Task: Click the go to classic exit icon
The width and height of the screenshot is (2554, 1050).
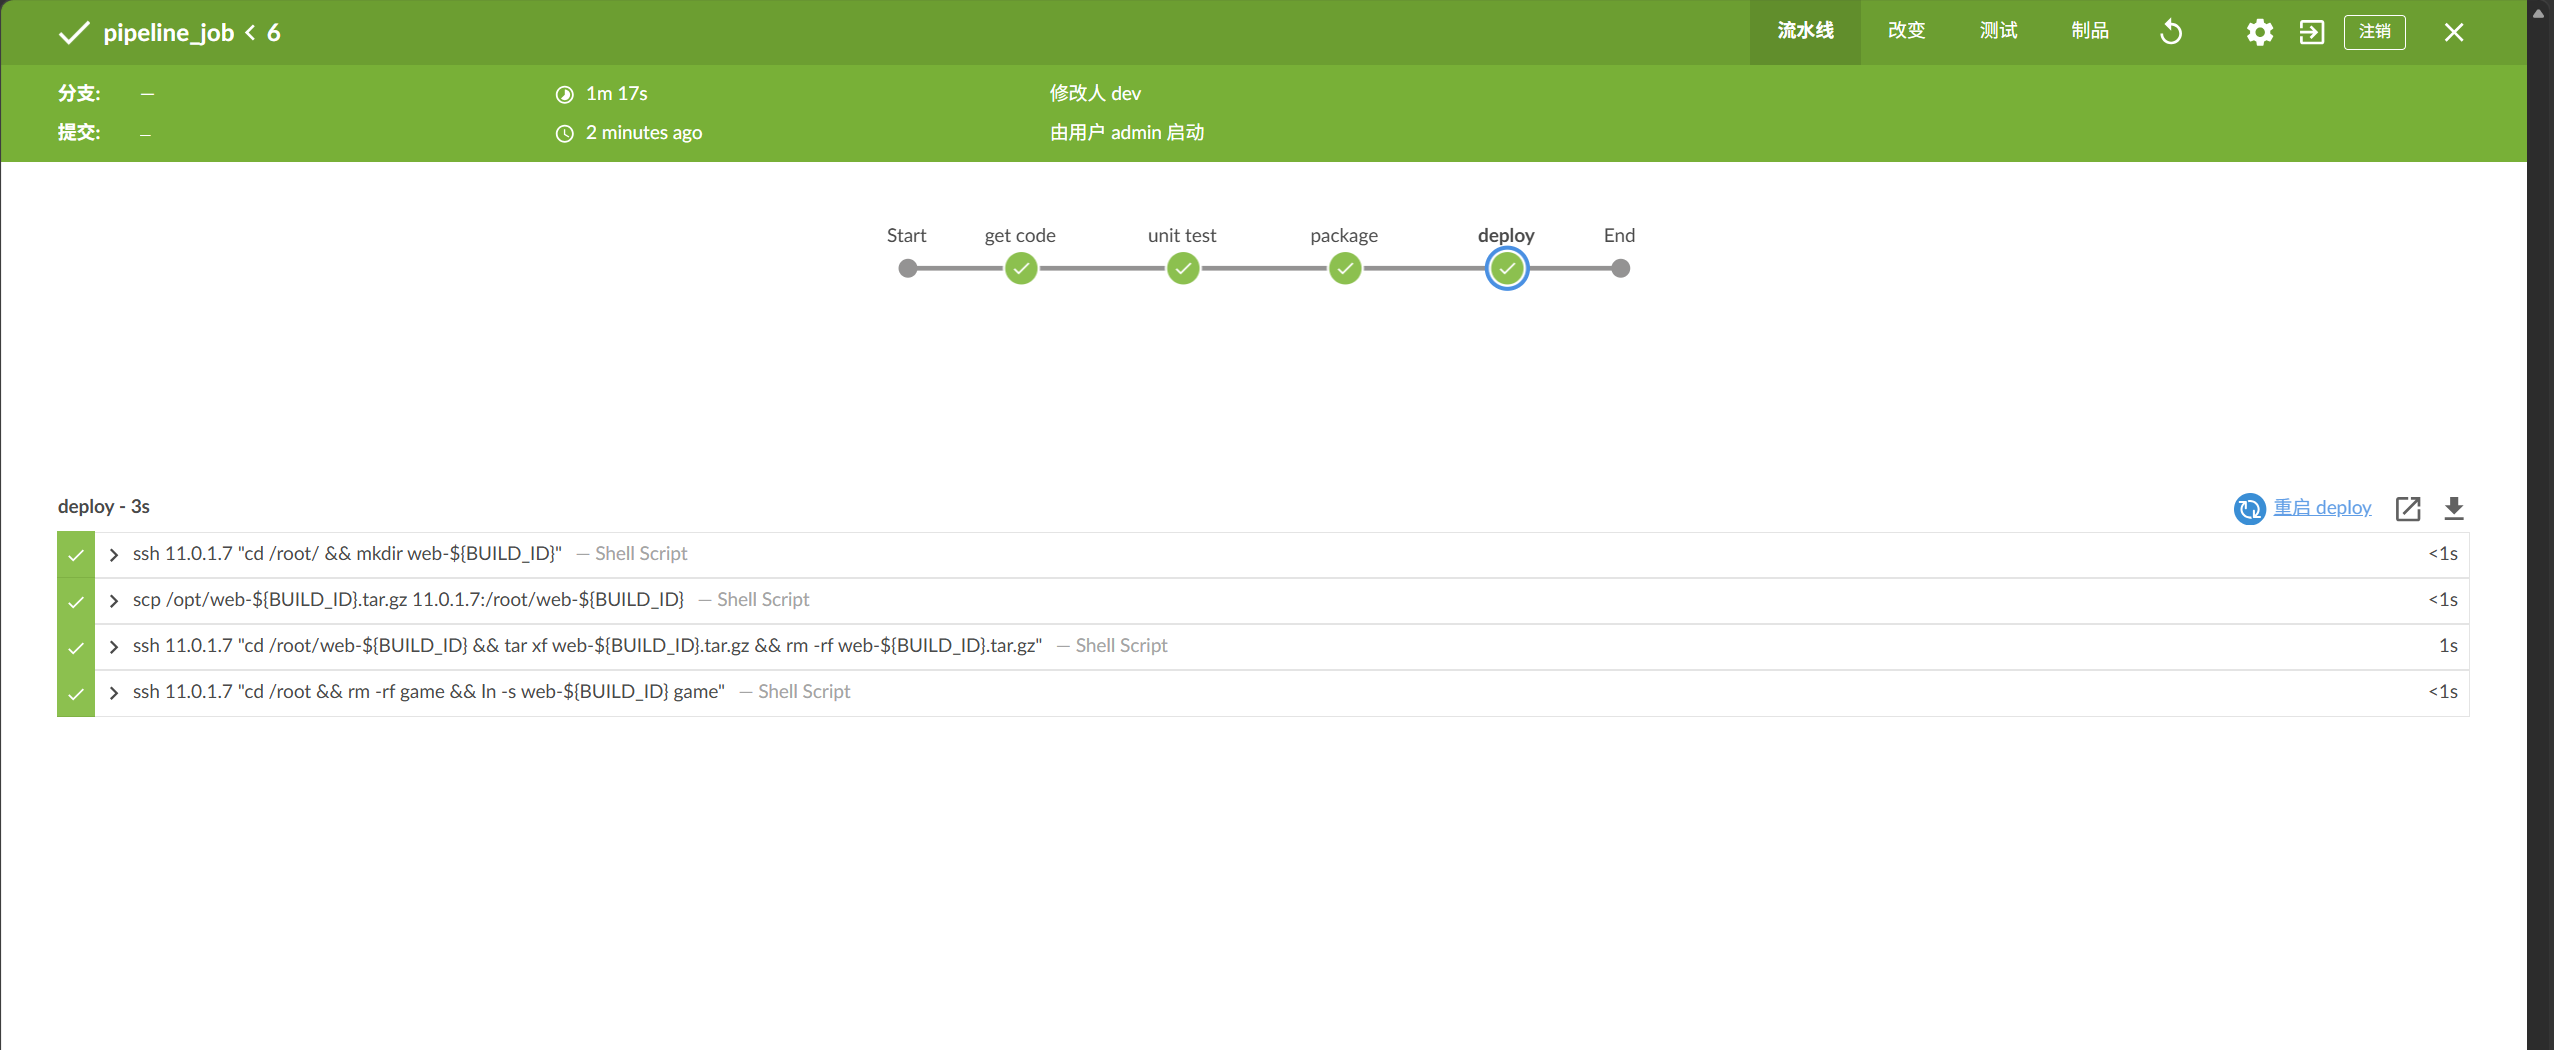Action: pos(2312,32)
